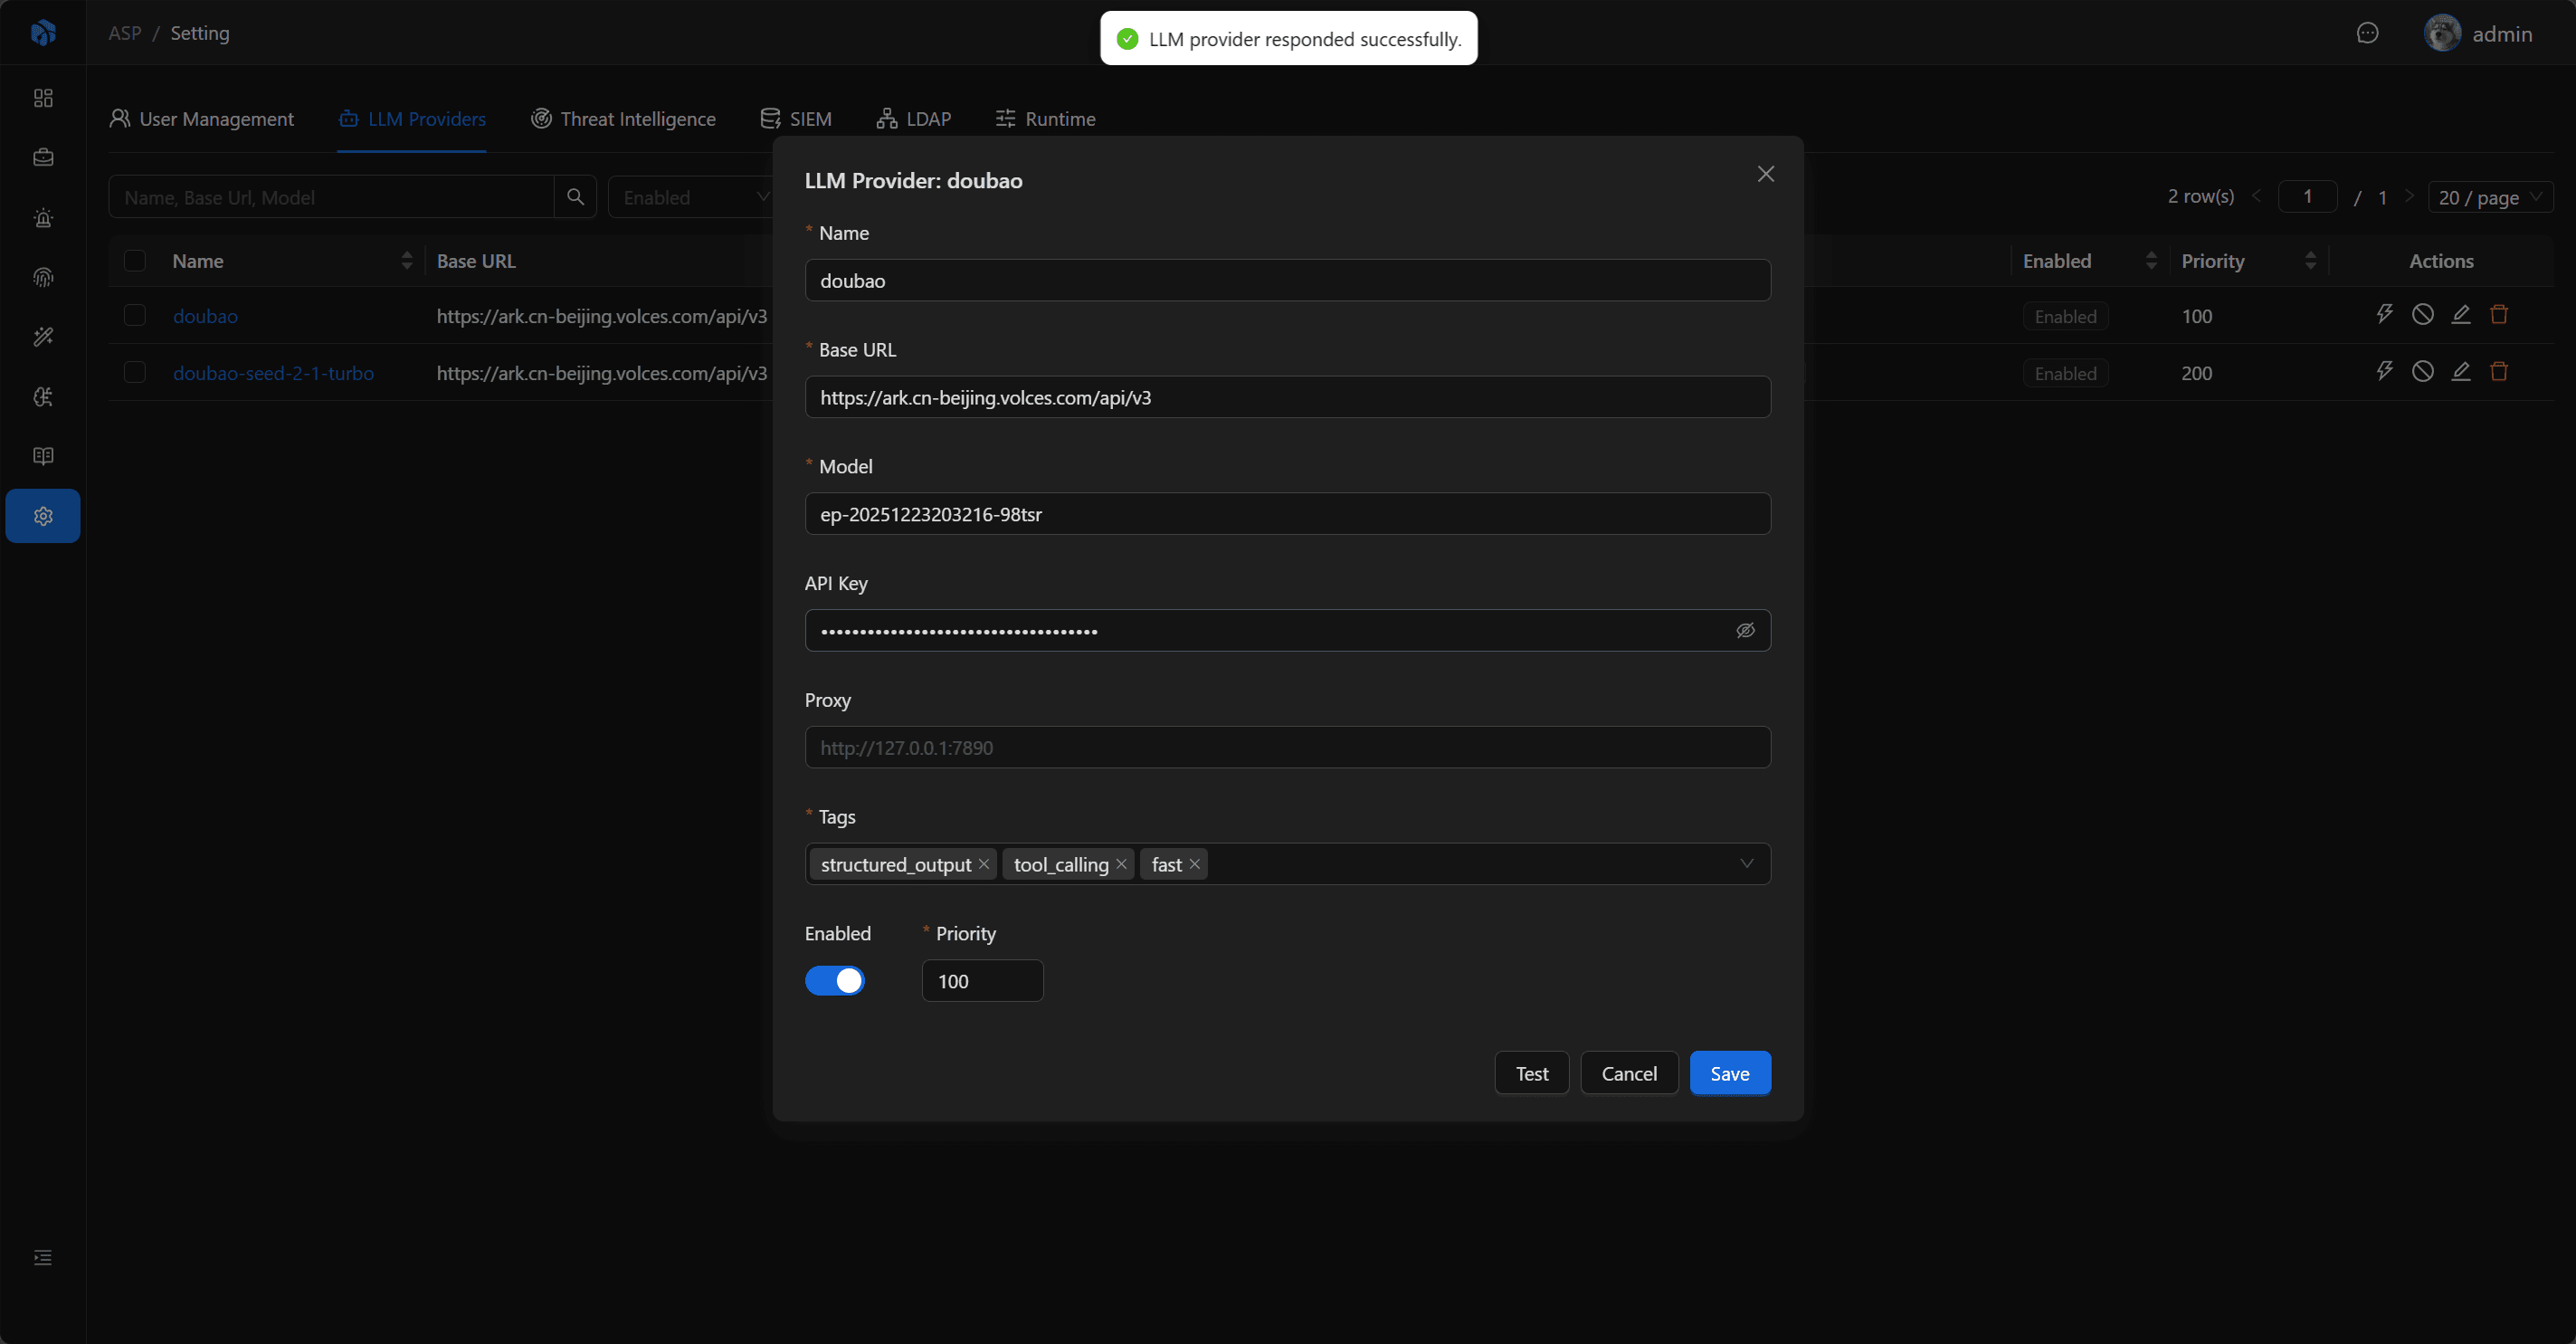Switch to Threat Intelligence tab

[x=623, y=118]
